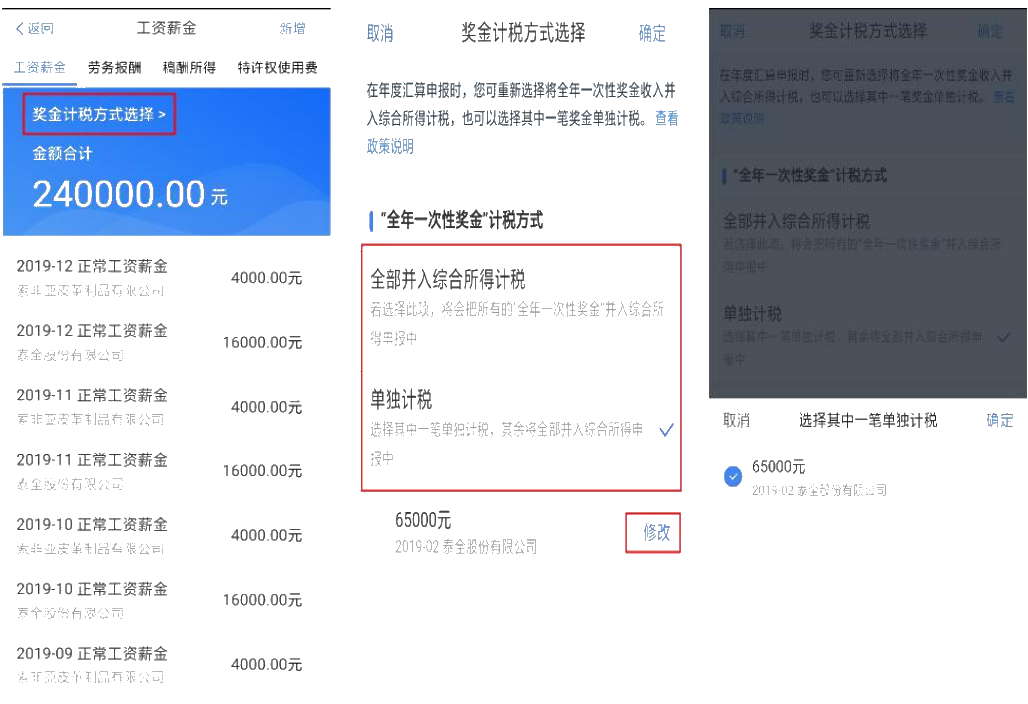1028x704 pixels.
Task: Switch to 劳务报酬 tab
Action: (115, 67)
